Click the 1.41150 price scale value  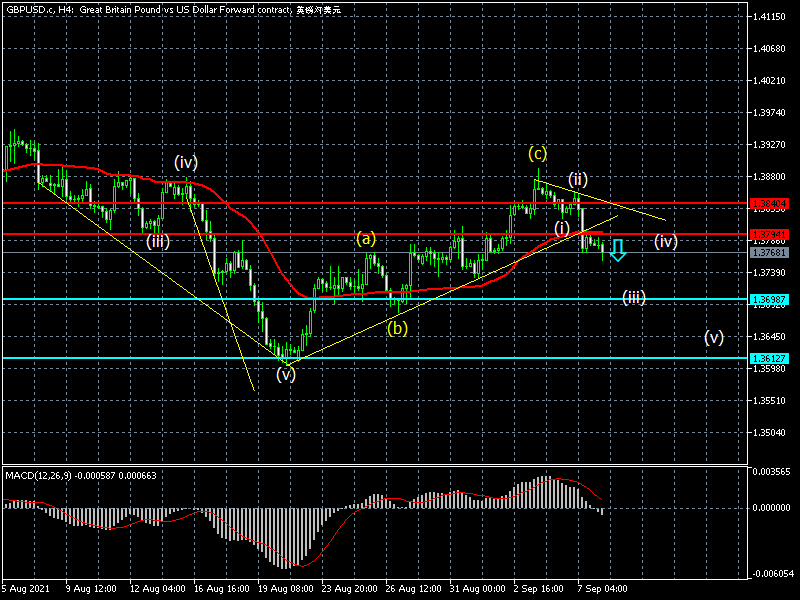[x=768, y=17]
